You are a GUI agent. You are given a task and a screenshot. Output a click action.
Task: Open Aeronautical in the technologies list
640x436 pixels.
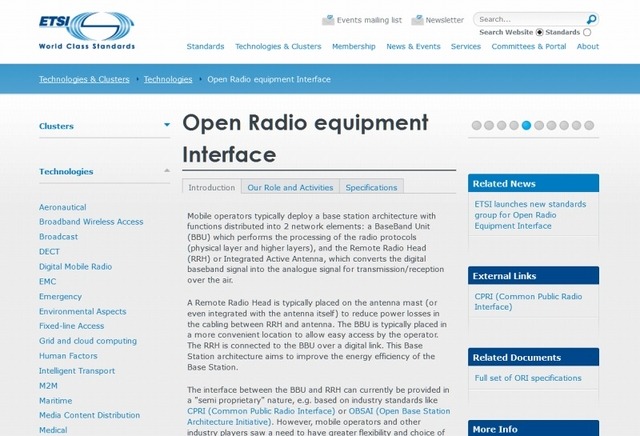(62, 207)
